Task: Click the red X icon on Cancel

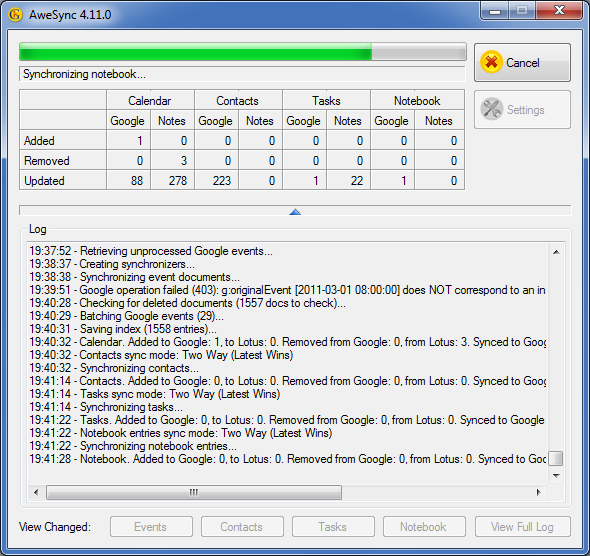Action: [491, 62]
